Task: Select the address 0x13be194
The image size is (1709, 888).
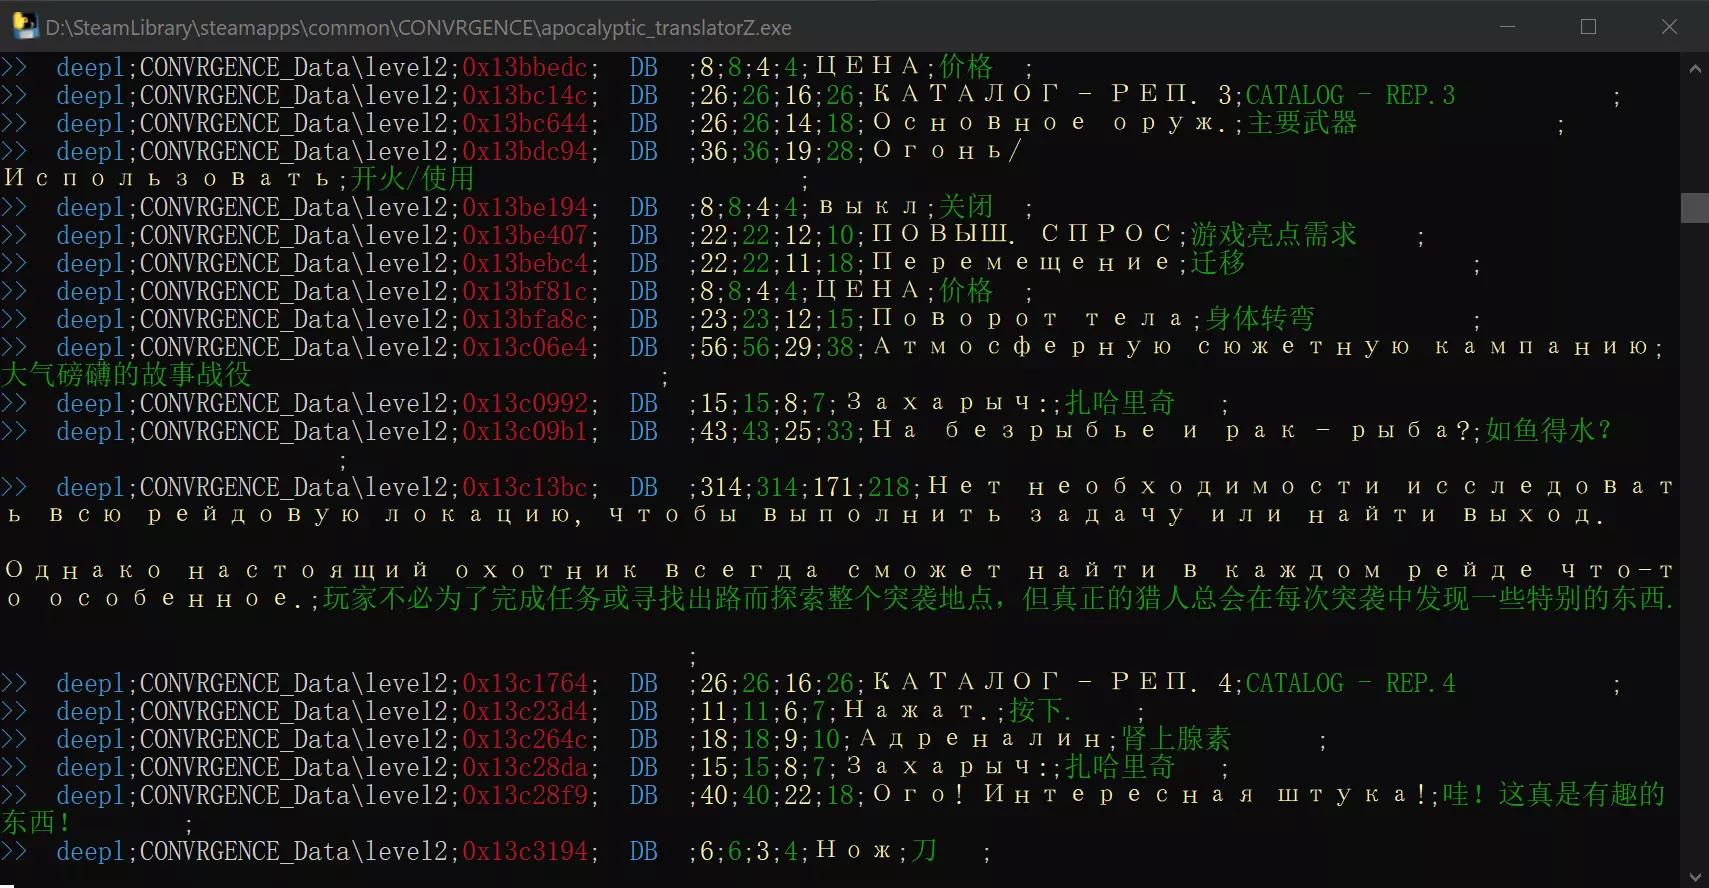Action: pos(525,207)
